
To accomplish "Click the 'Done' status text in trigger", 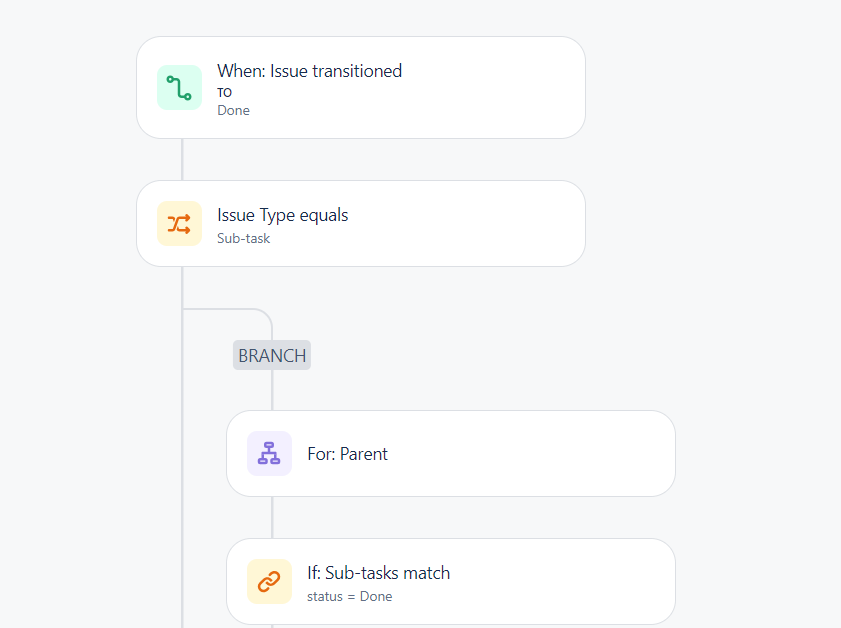I will (233, 110).
